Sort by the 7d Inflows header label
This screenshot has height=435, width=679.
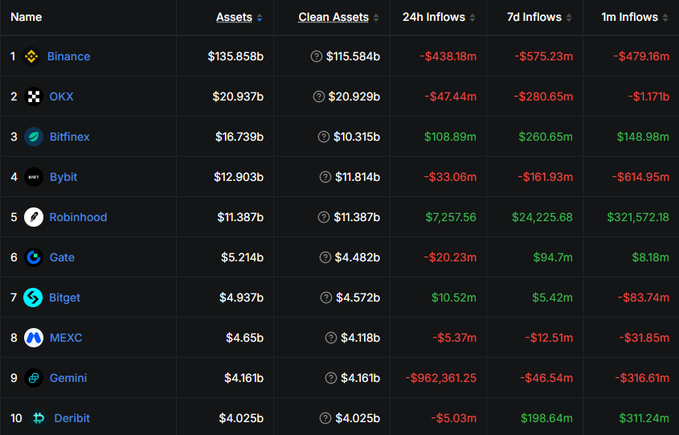(534, 17)
